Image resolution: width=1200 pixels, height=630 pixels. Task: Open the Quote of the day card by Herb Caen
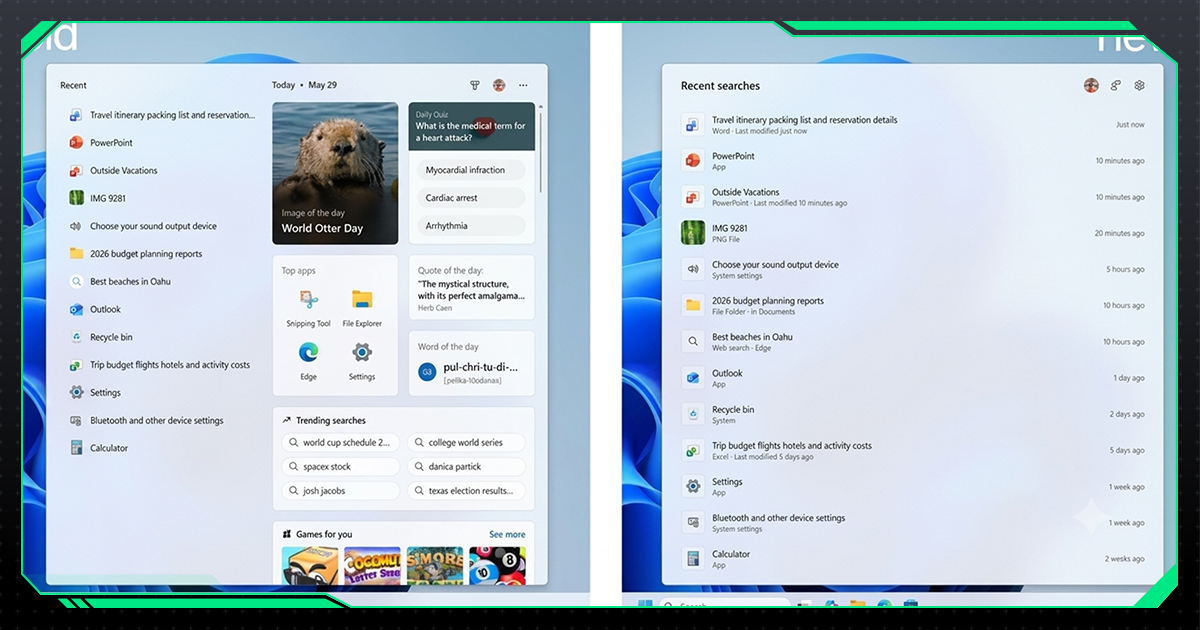click(x=471, y=289)
